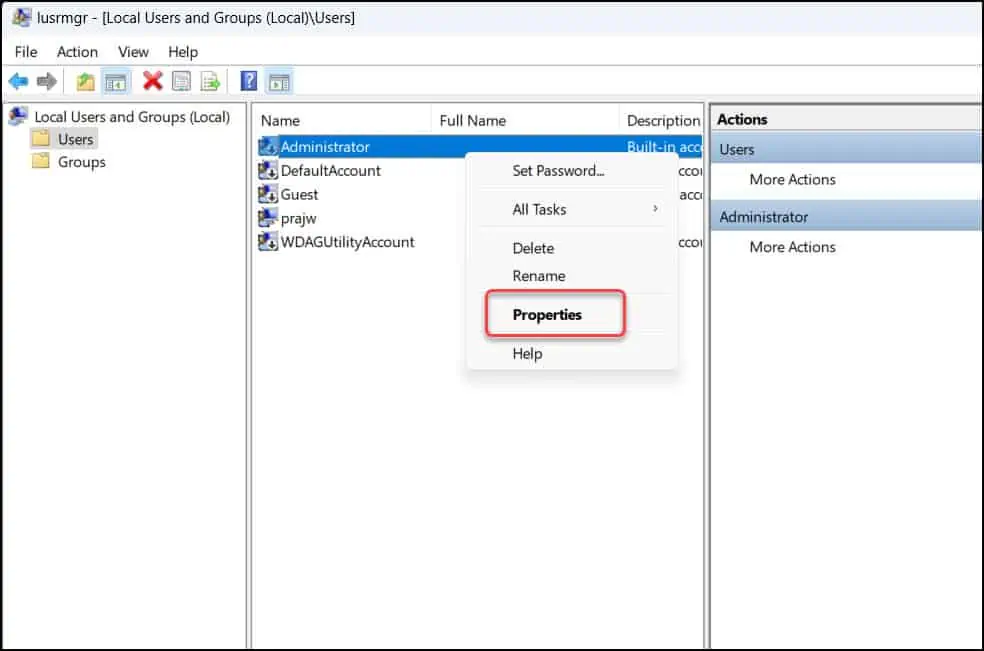Choose Delete from context menu

[x=533, y=249]
